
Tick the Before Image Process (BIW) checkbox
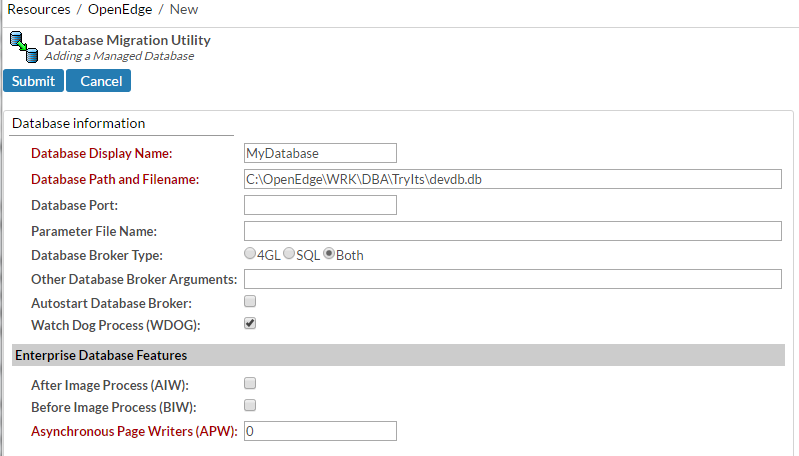tap(250, 405)
